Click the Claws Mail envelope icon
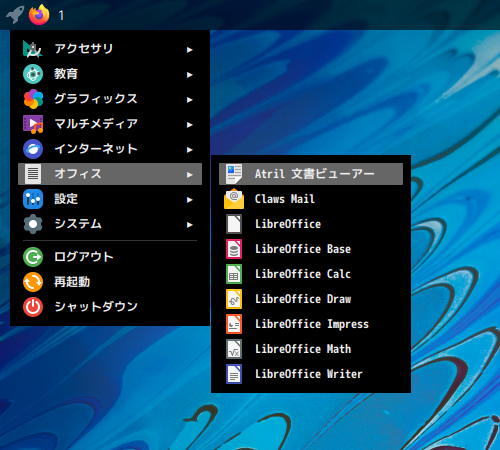 234,199
